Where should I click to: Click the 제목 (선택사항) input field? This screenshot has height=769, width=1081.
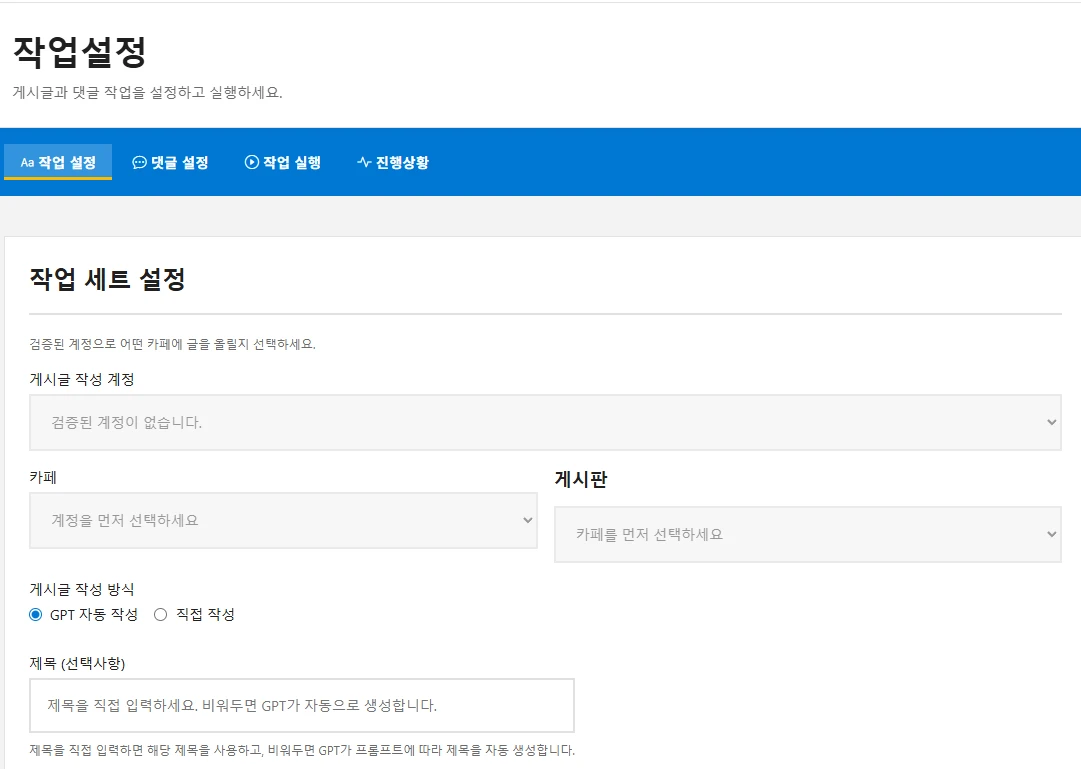300,705
